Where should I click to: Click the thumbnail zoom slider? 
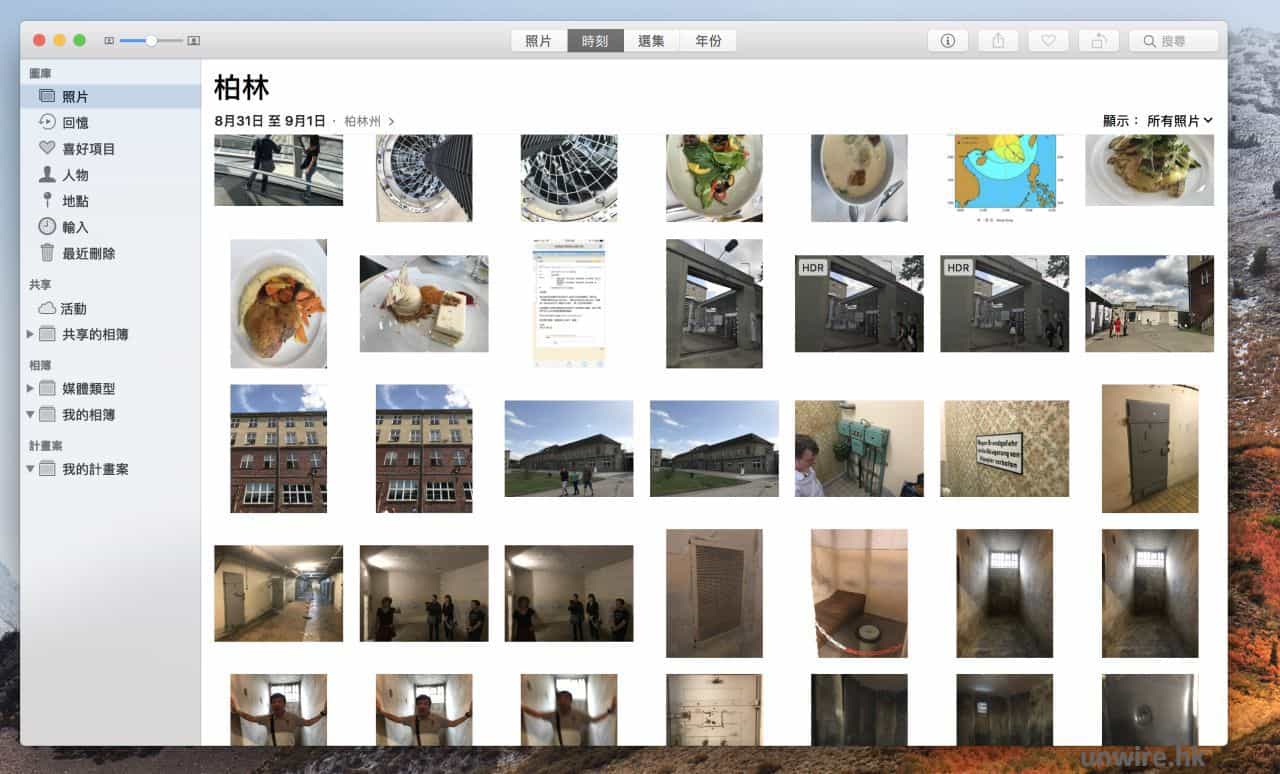click(151, 41)
